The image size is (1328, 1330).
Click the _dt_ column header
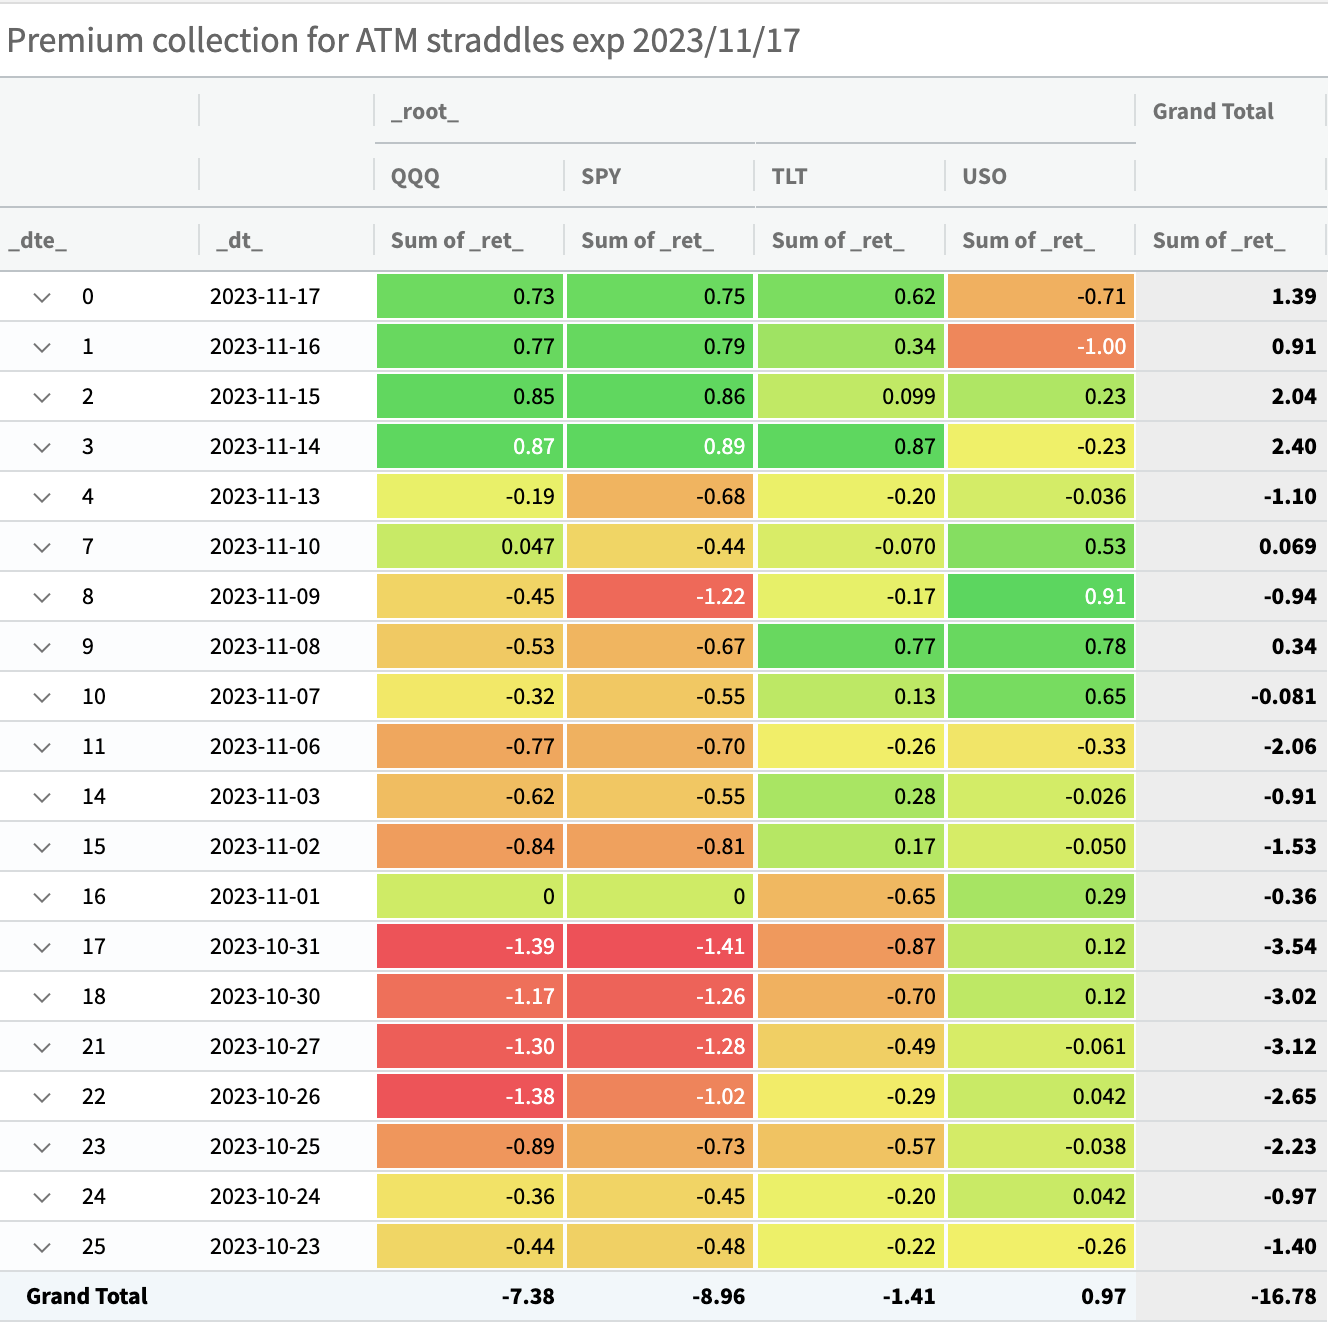(x=239, y=240)
